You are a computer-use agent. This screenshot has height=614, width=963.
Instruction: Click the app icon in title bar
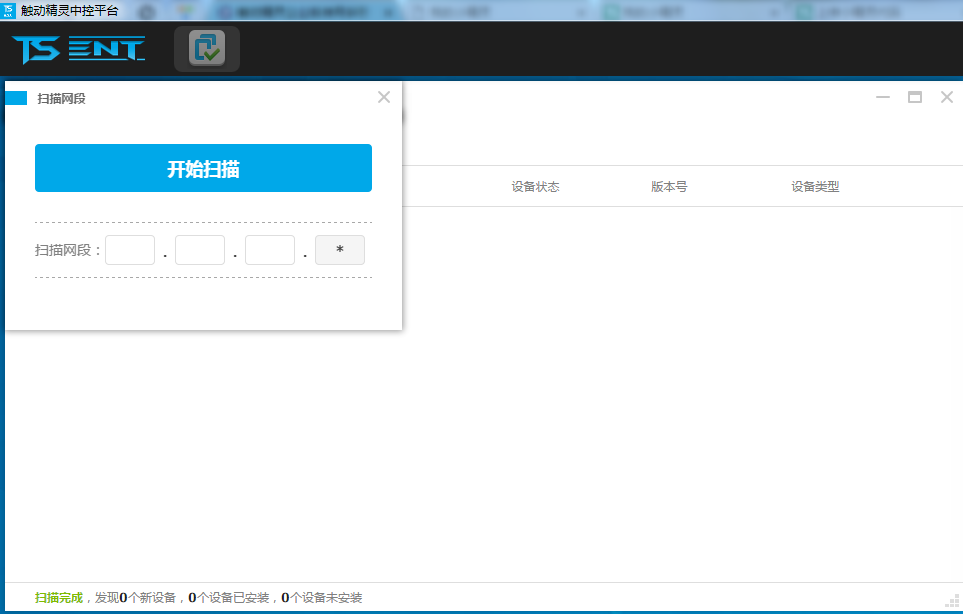pyautogui.click(x=10, y=10)
